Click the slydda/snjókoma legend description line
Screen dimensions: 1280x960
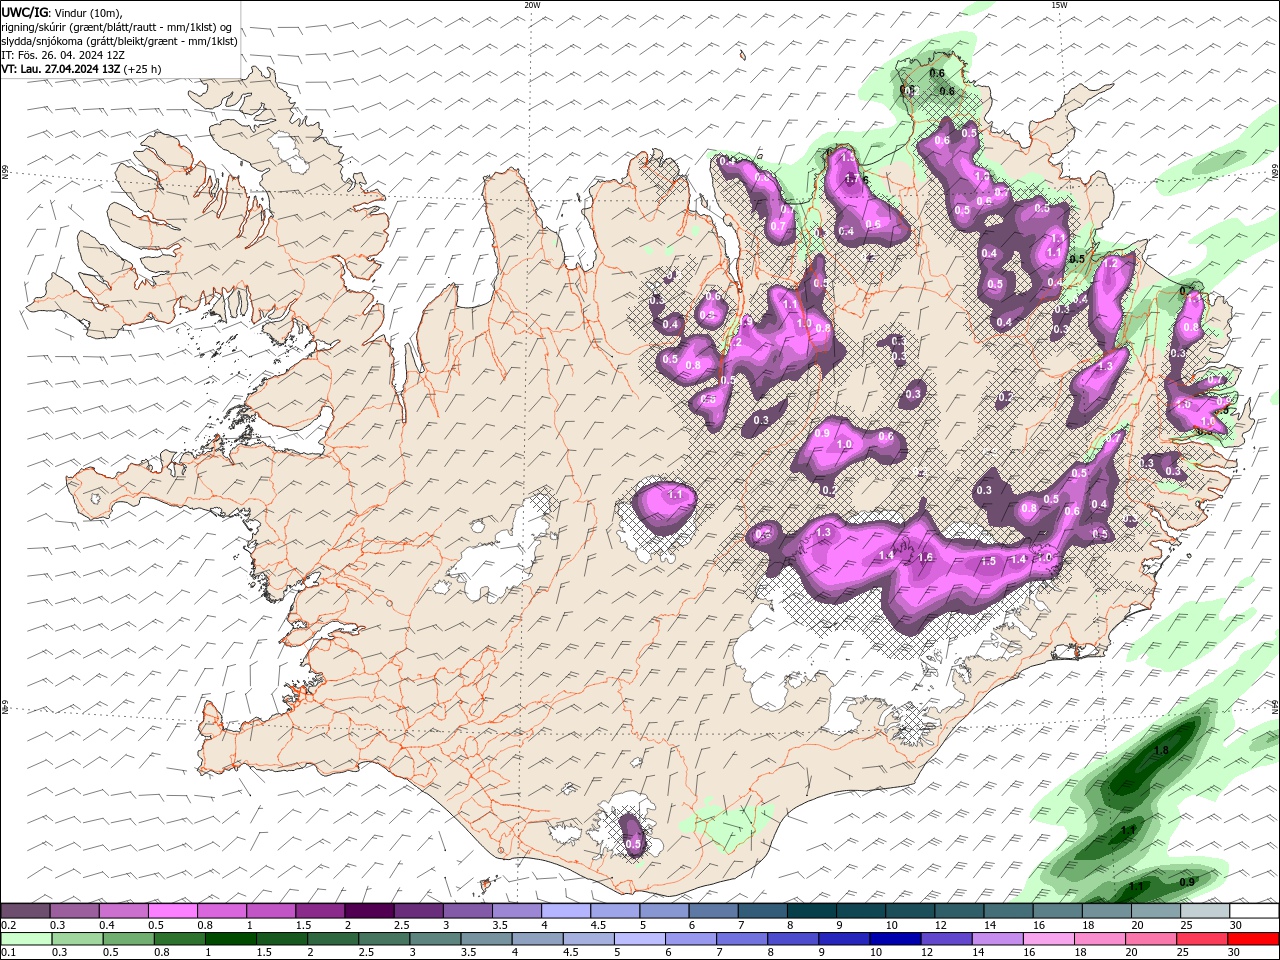click(x=120, y=41)
